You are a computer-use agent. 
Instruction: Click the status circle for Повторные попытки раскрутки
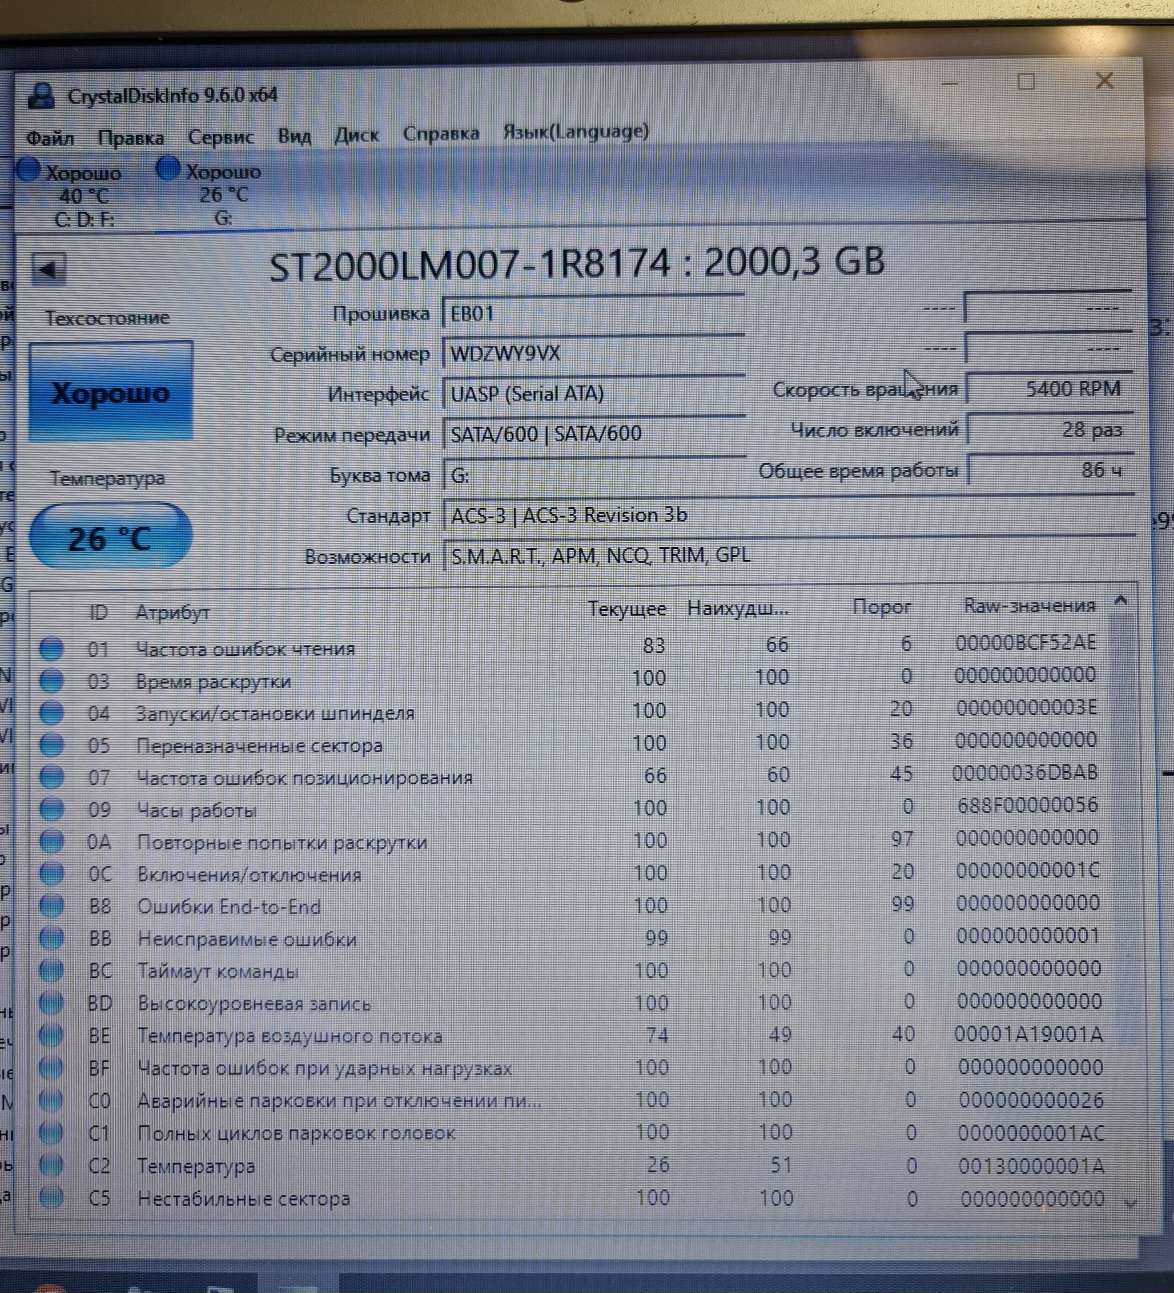[x=51, y=842]
